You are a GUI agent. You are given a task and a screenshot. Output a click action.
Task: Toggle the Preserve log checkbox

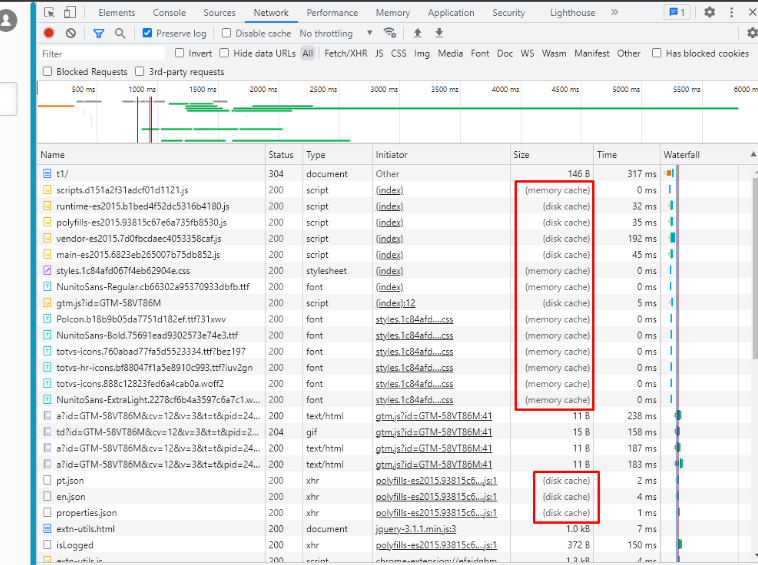click(147, 33)
